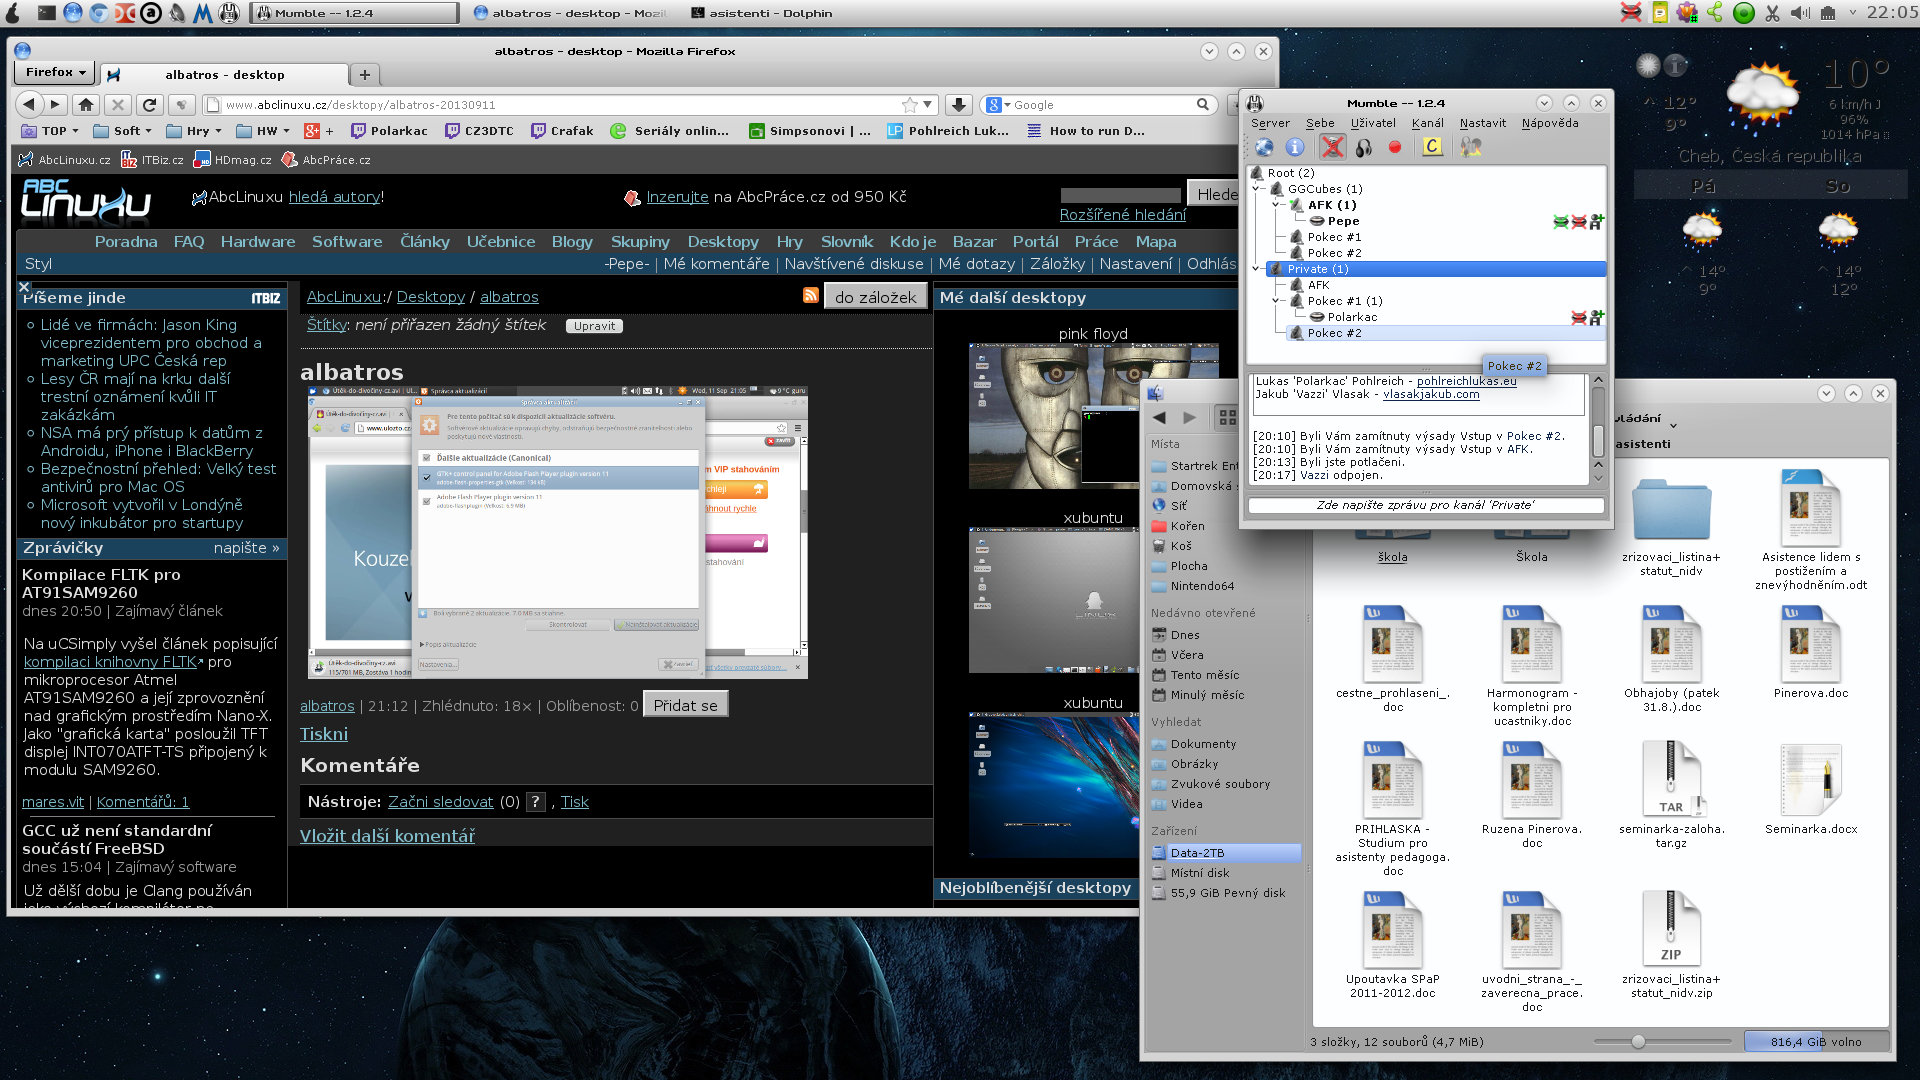Open seminarka-zaloha.tar.gz archive file
Screen dimensions: 1920x1080
pyautogui.click(x=1671, y=794)
